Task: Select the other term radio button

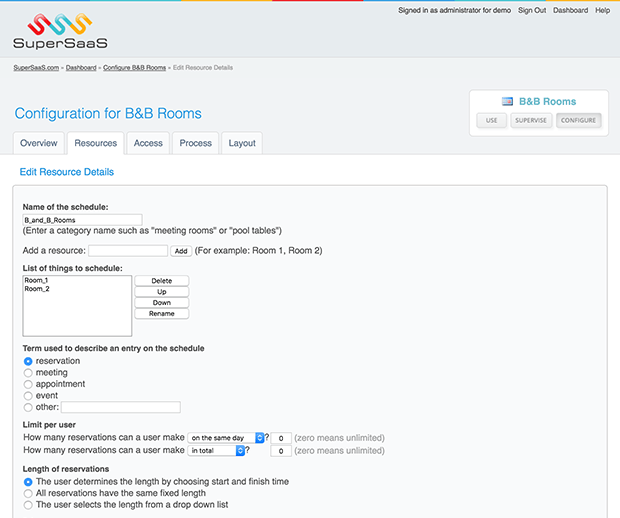Action: click(28, 407)
